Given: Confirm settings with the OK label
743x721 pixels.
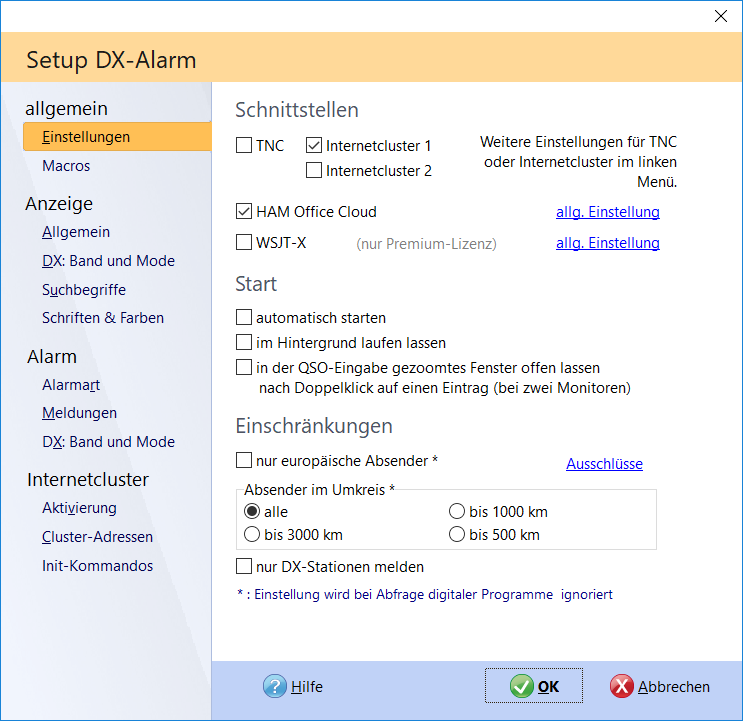Looking at the screenshot, I should (x=548, y=686).
